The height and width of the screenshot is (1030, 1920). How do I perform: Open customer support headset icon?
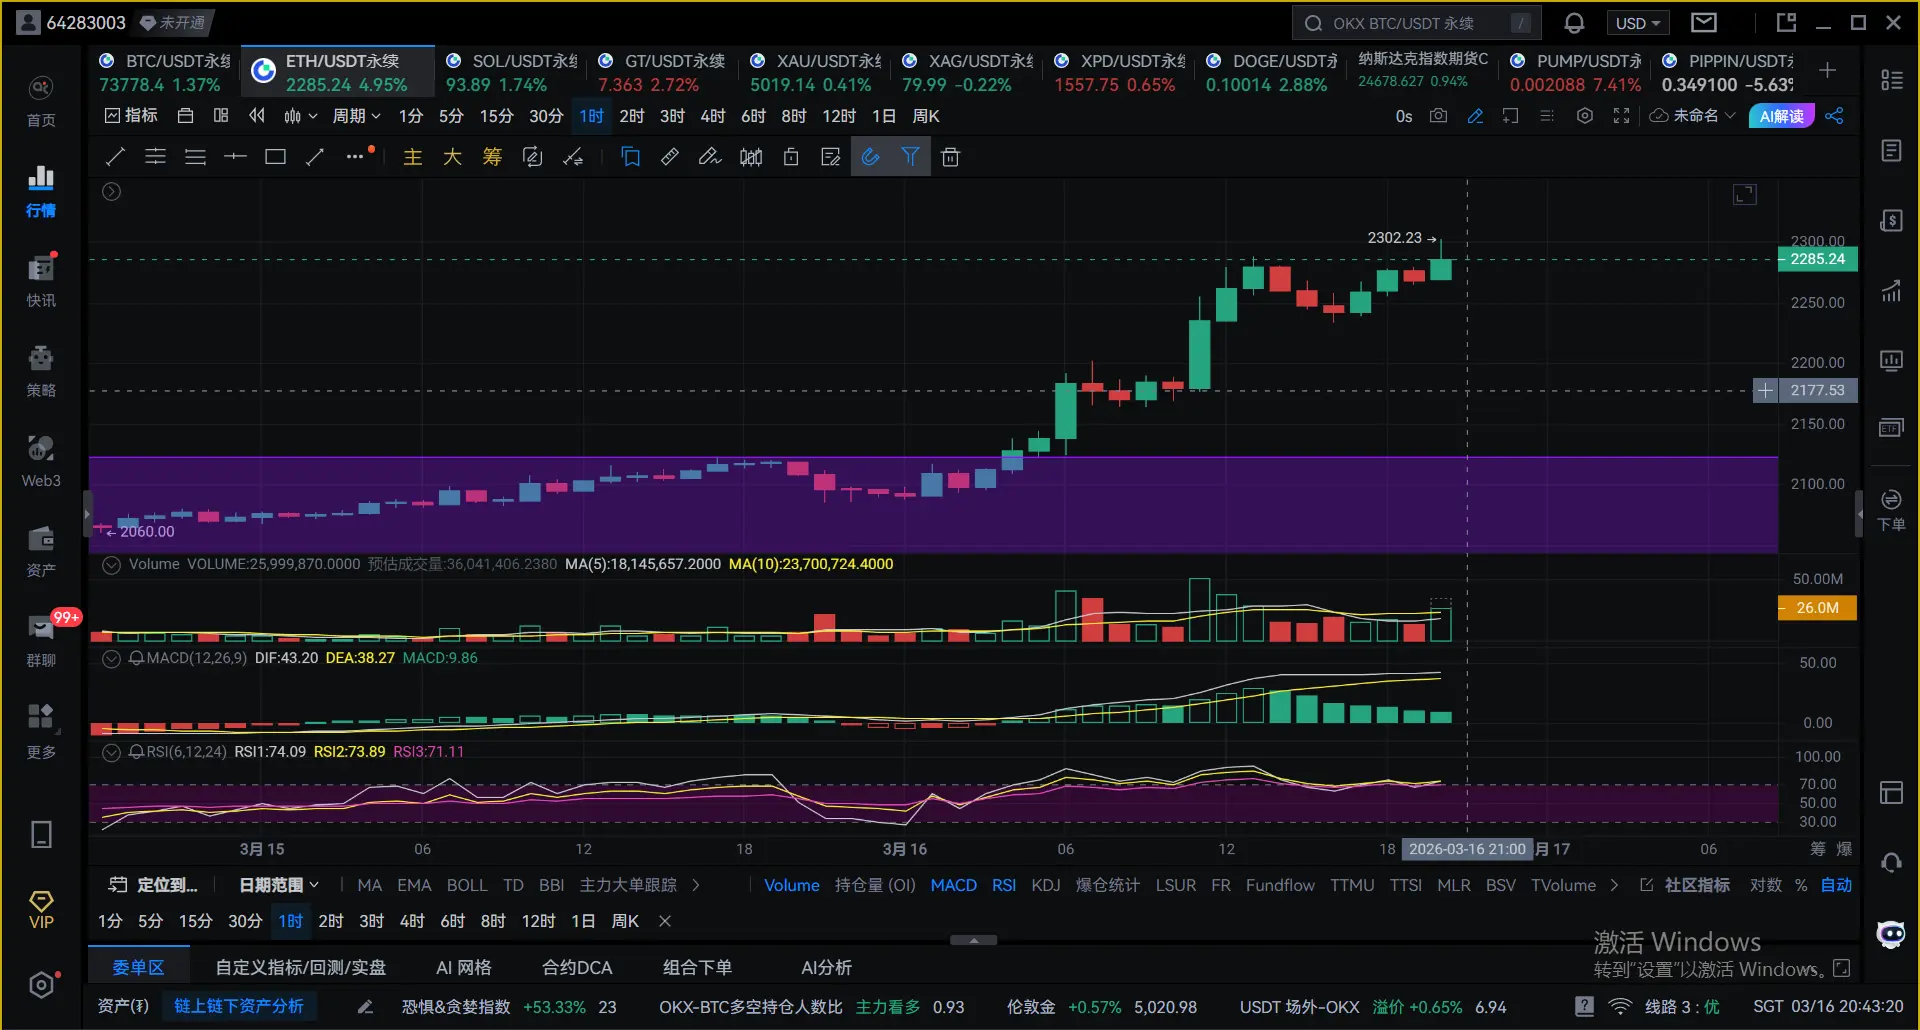[1891, 862]
